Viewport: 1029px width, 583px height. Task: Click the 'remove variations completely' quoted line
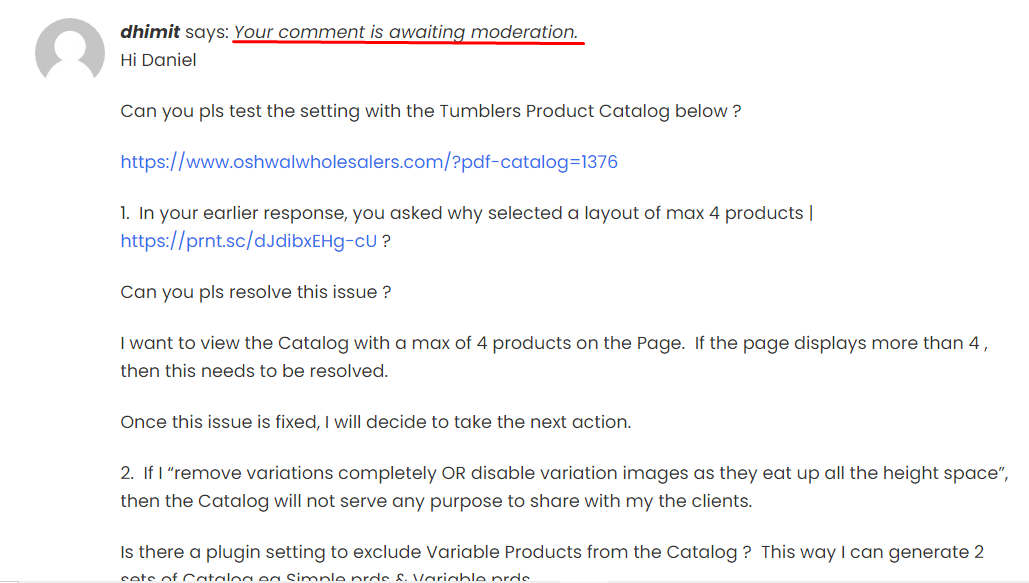(564, 473)
